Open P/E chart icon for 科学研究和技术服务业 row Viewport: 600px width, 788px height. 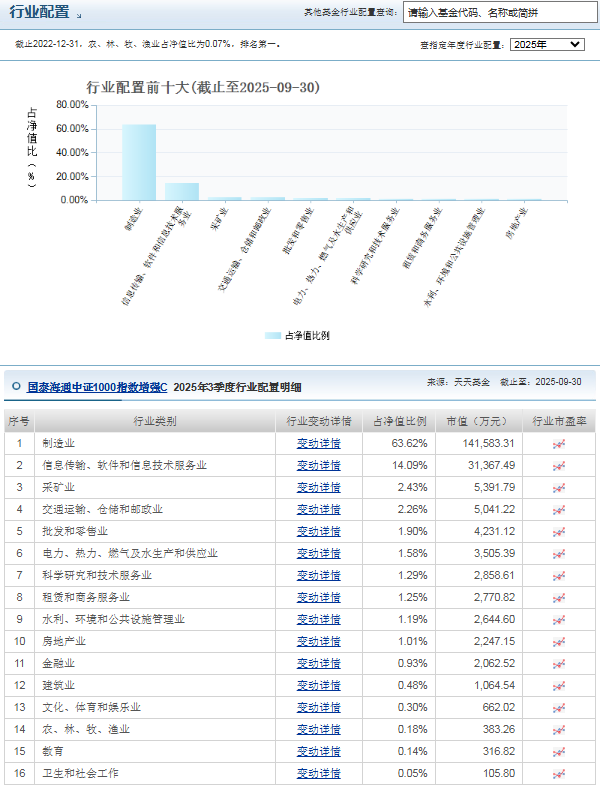coord(559,576)
